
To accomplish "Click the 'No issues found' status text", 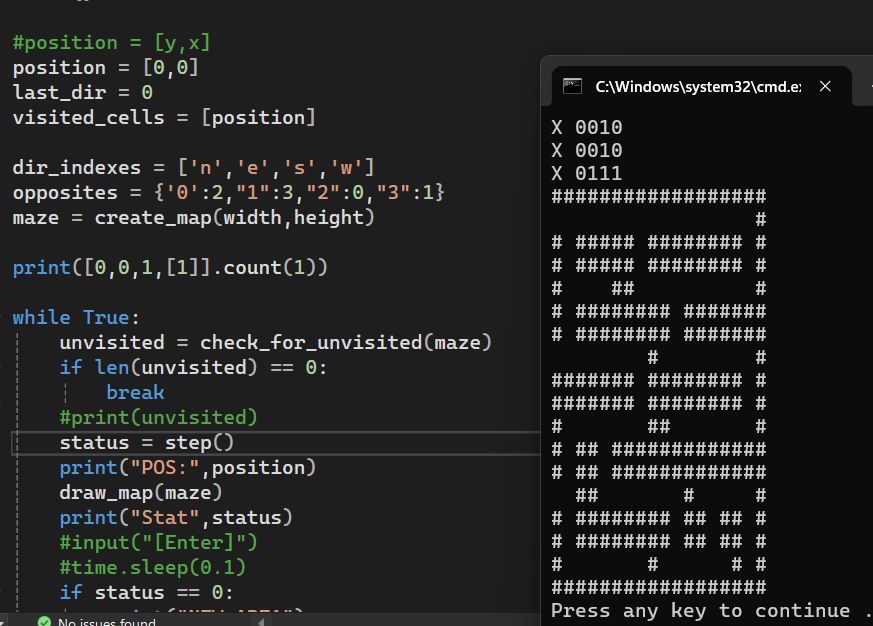I will (x=106, y=622).
